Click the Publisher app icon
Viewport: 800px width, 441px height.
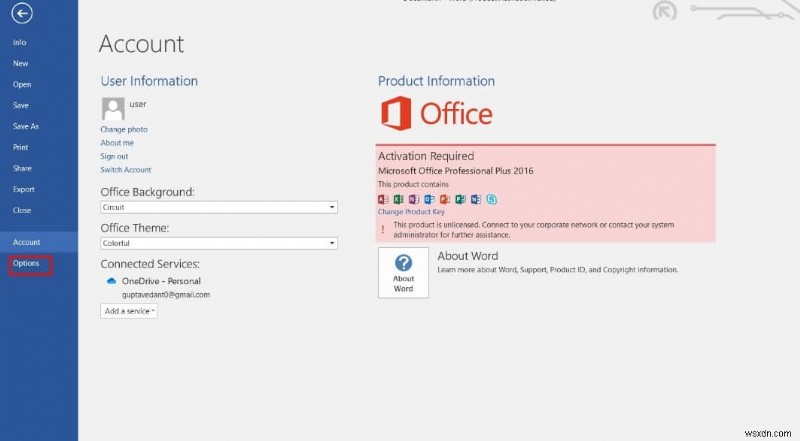[x=460, y=199]
